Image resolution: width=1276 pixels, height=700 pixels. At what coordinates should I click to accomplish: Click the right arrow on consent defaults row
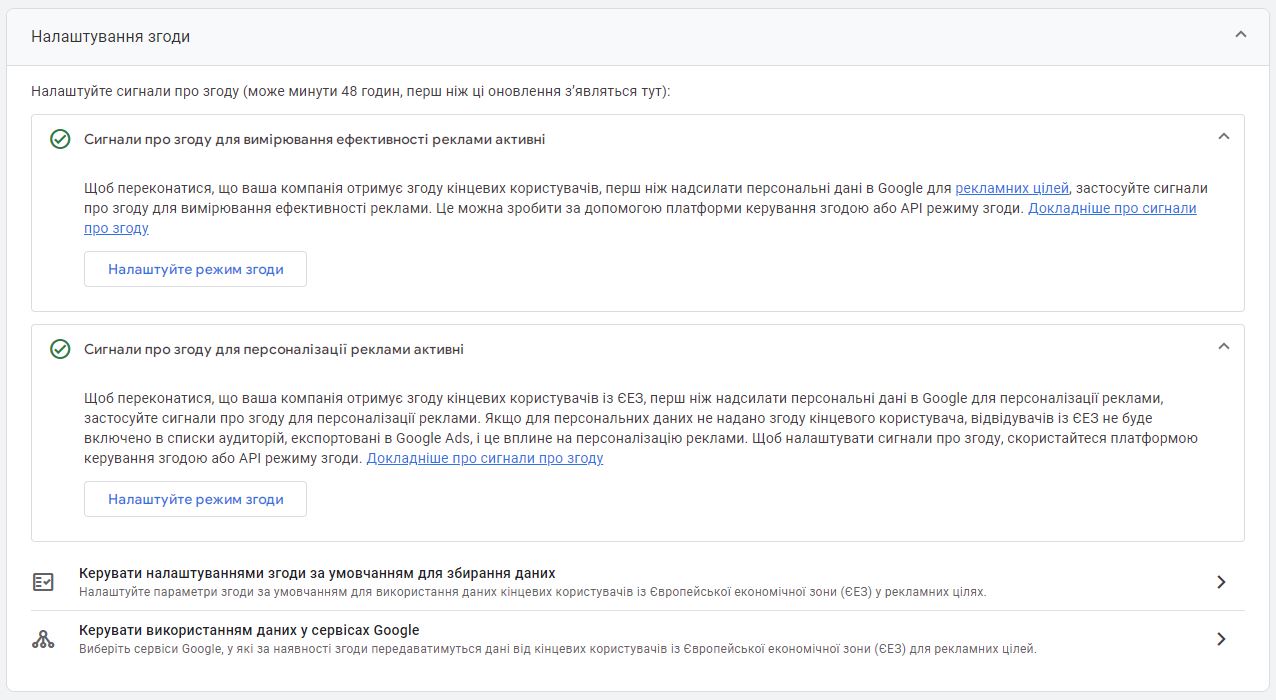1222,580
